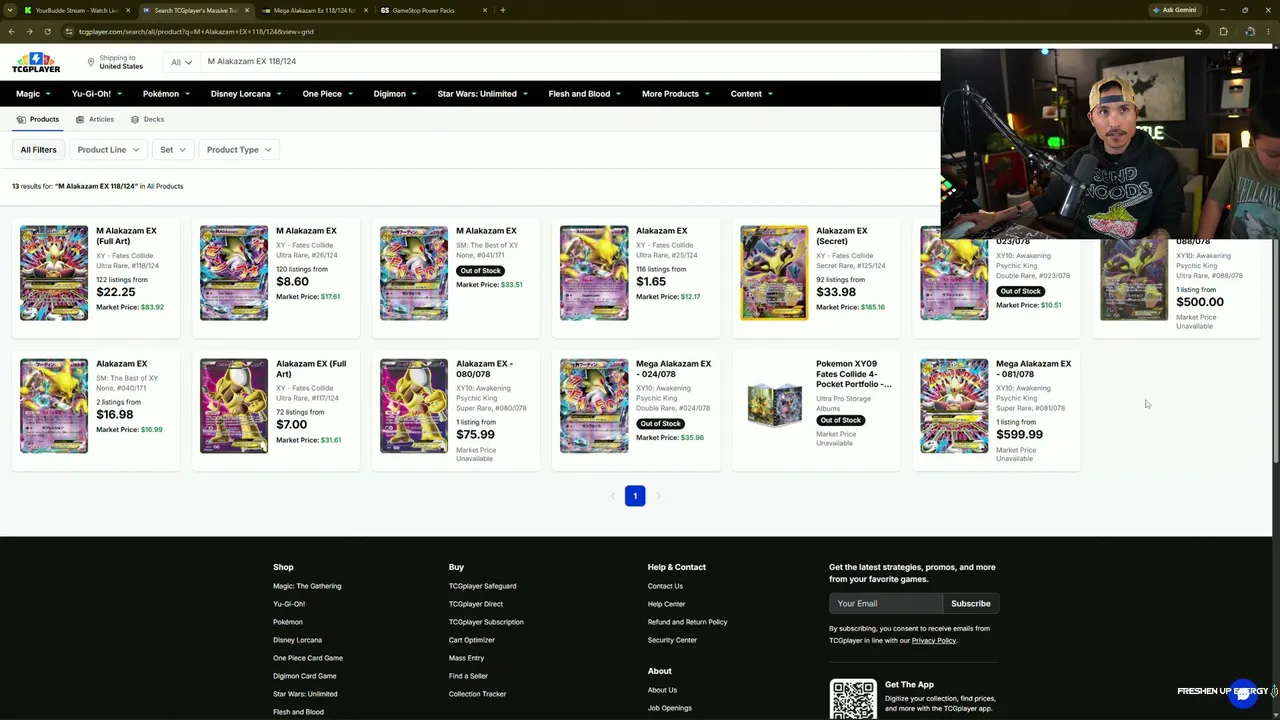Click the All Filters button
1280x720 pixels.
point(39,150)
